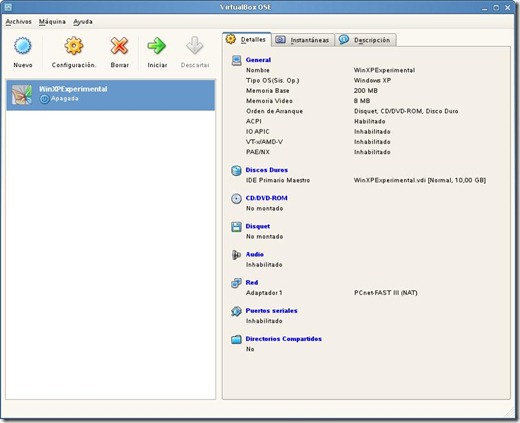Click the window menu icon in title bar
520x423 pixels.
pos(8,7)
